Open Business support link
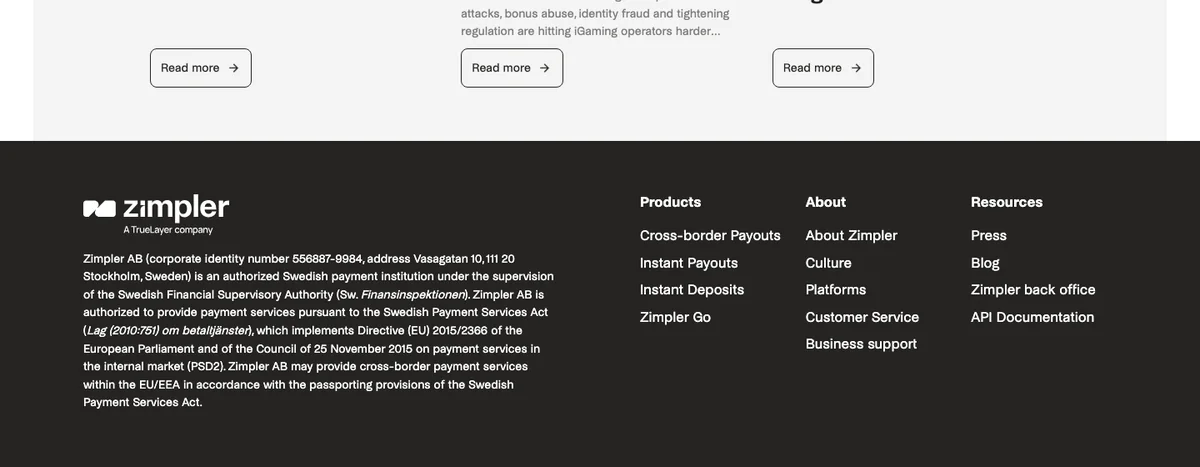 click(x=861, y=344)
